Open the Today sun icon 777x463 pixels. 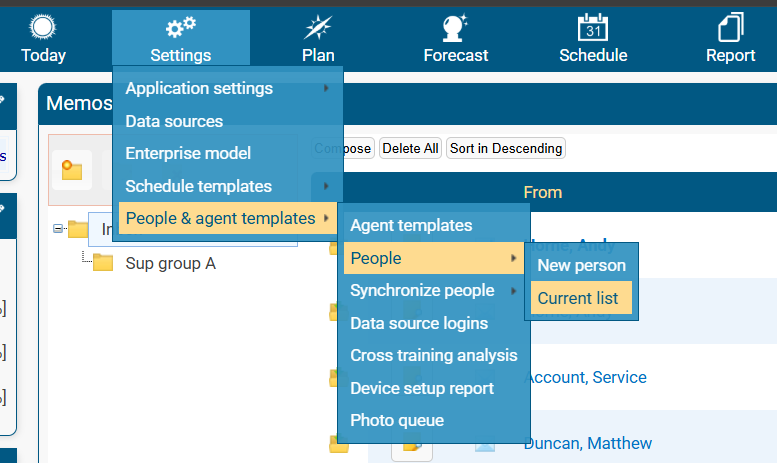43,27
